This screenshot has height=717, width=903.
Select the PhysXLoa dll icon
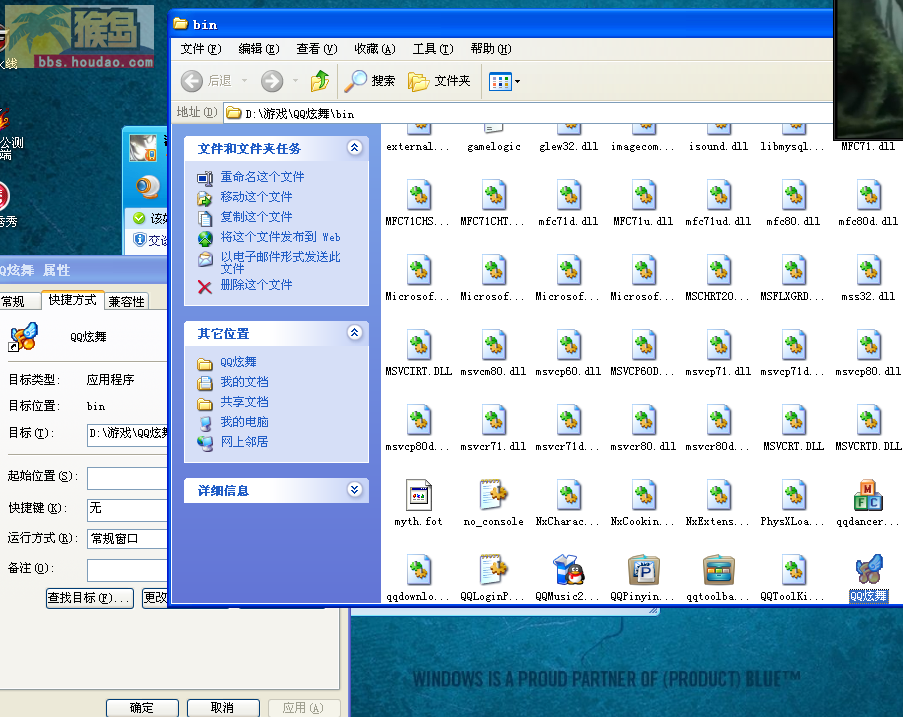pyautogui.click(x=793, y=495)
